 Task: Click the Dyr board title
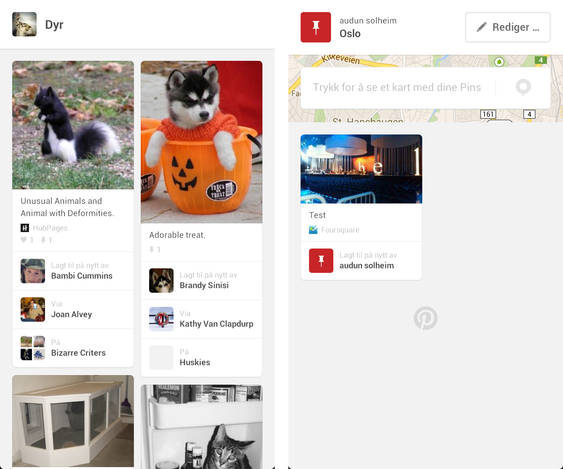click(54, 24)
